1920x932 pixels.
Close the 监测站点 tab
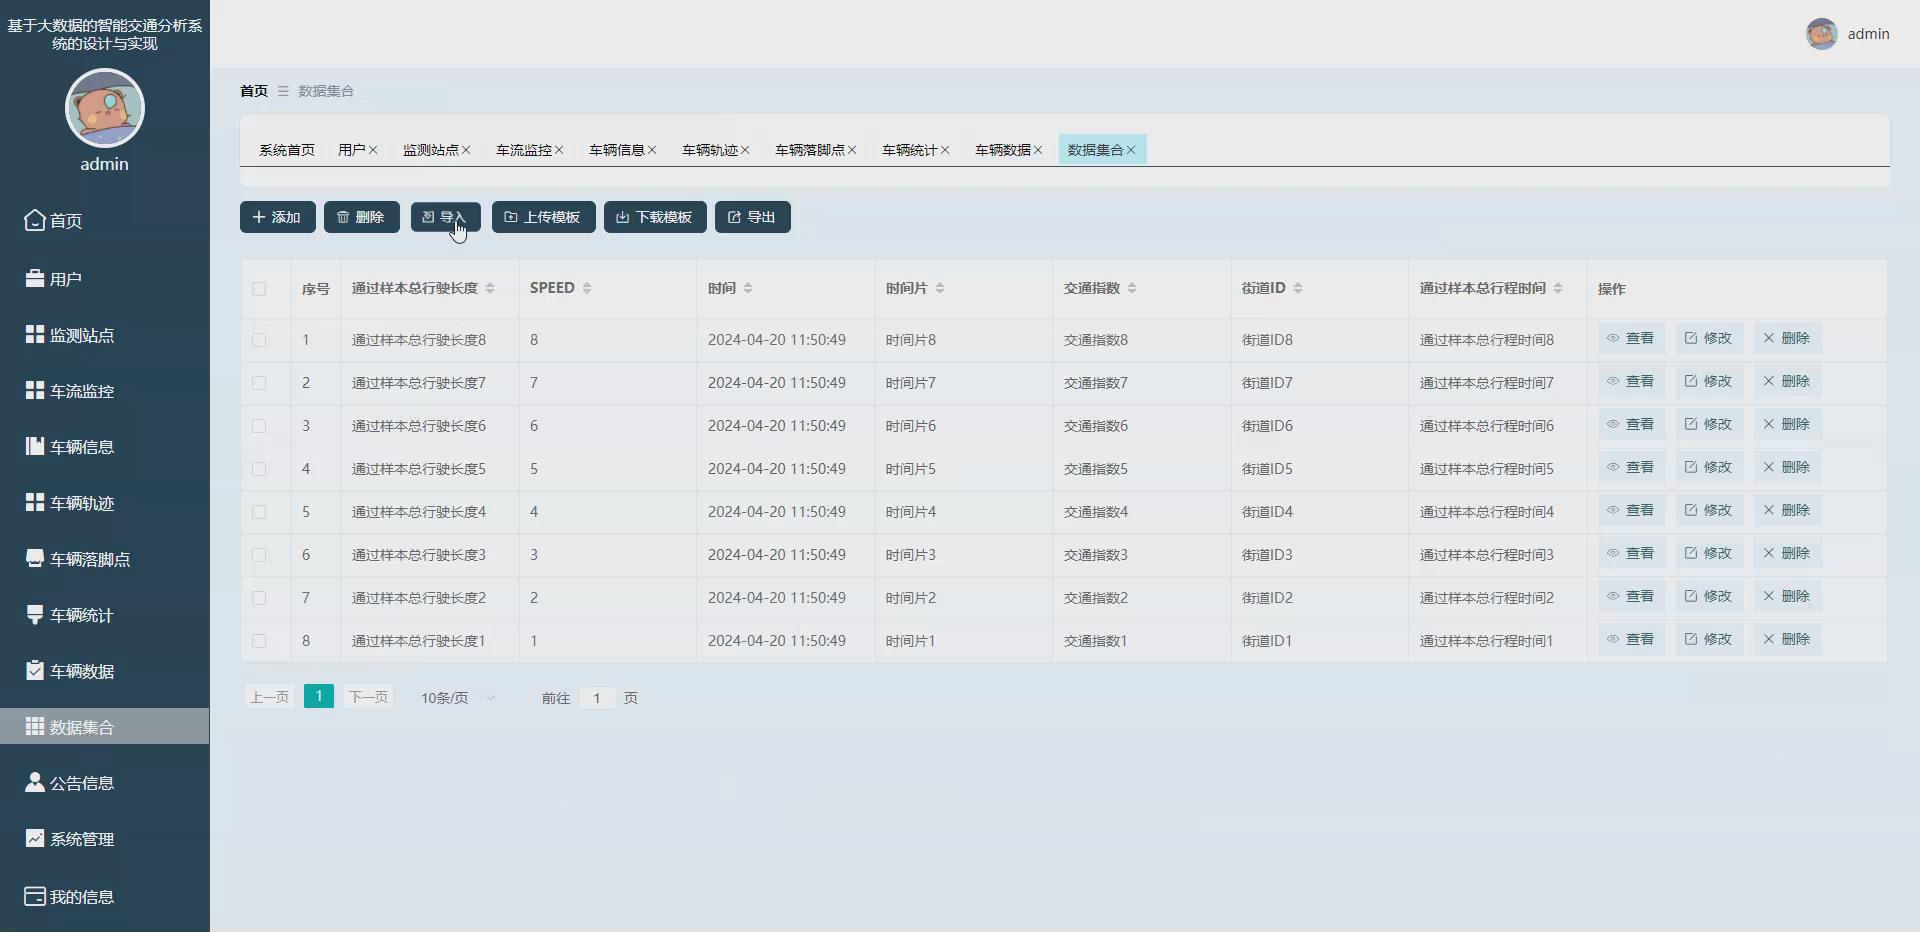click(466, 150)
